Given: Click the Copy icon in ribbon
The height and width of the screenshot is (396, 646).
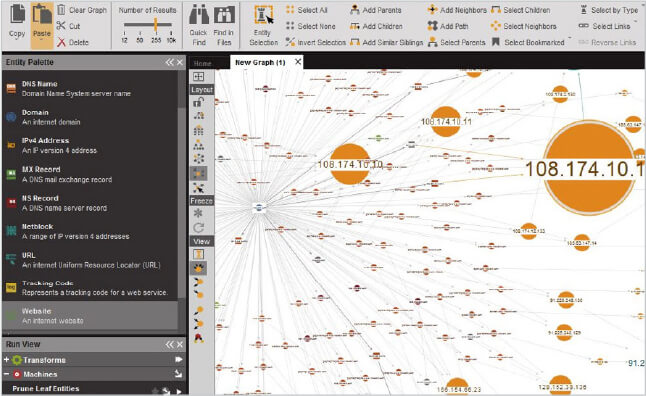Looking at the screenshot, I should 17,14.
